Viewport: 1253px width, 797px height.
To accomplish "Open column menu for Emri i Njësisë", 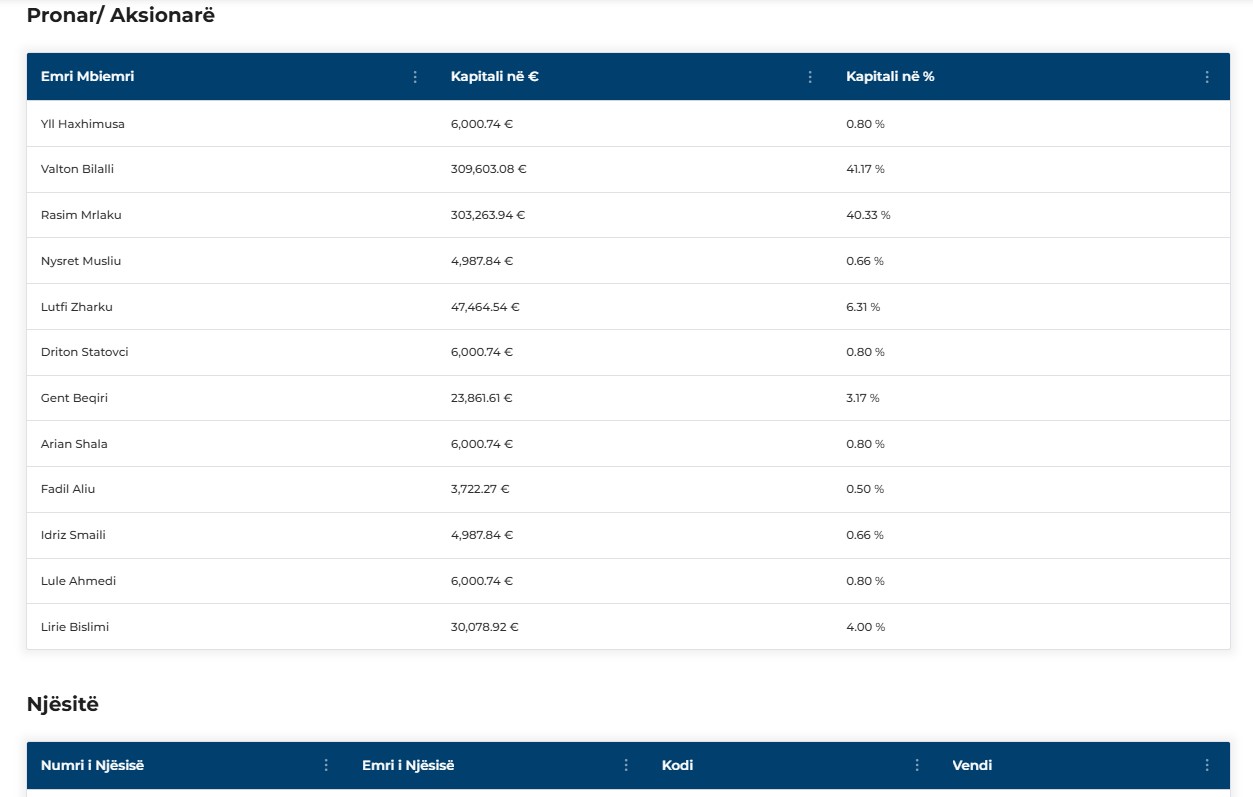I will [x=626, y=765].
